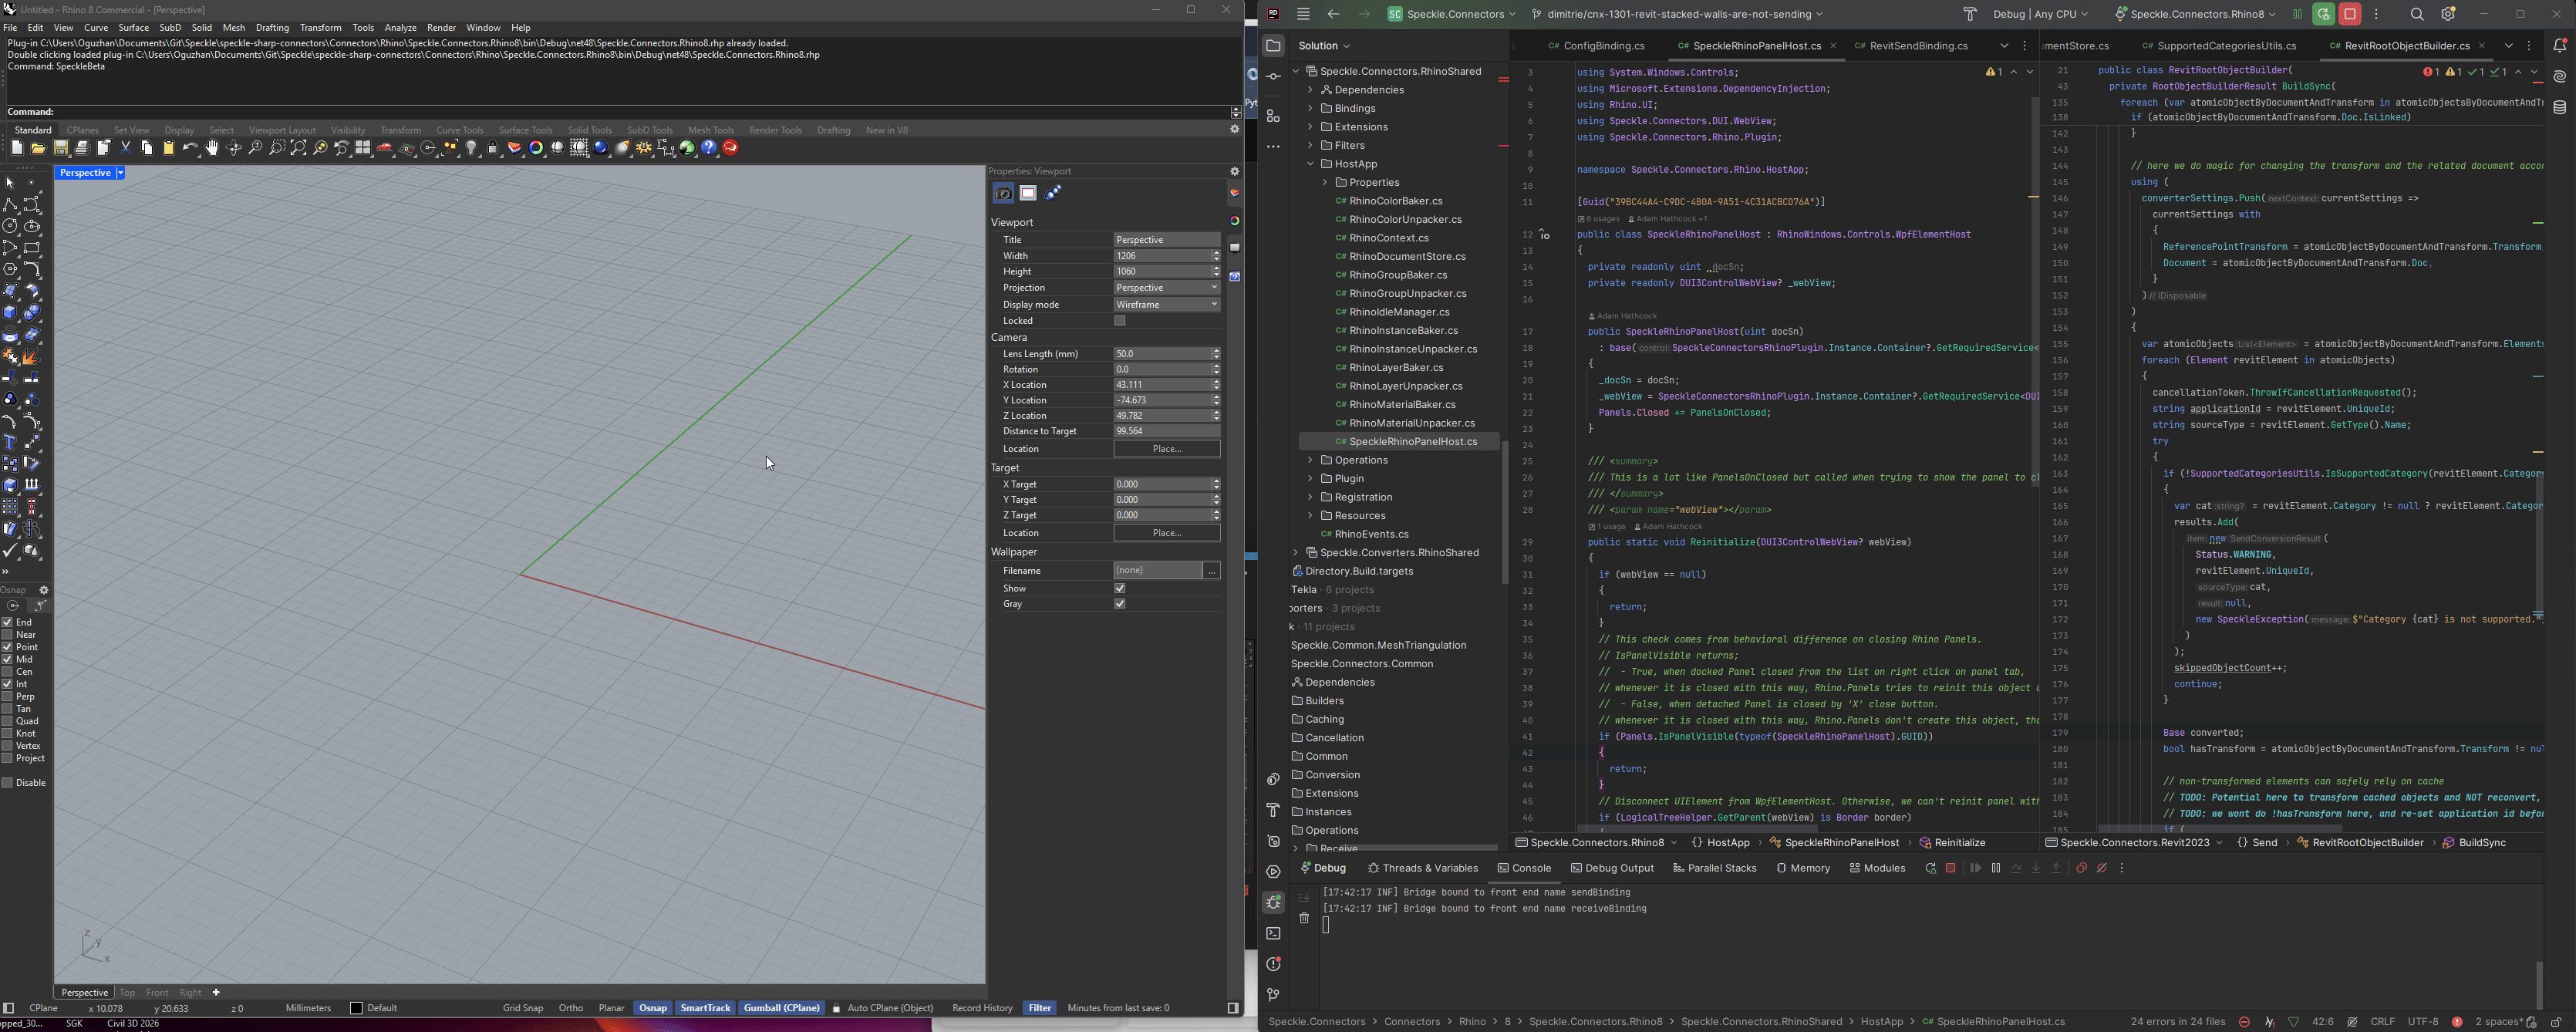Toggle the Grid Snap status bar button
2576x1032 pixels.
[523, 1009]
